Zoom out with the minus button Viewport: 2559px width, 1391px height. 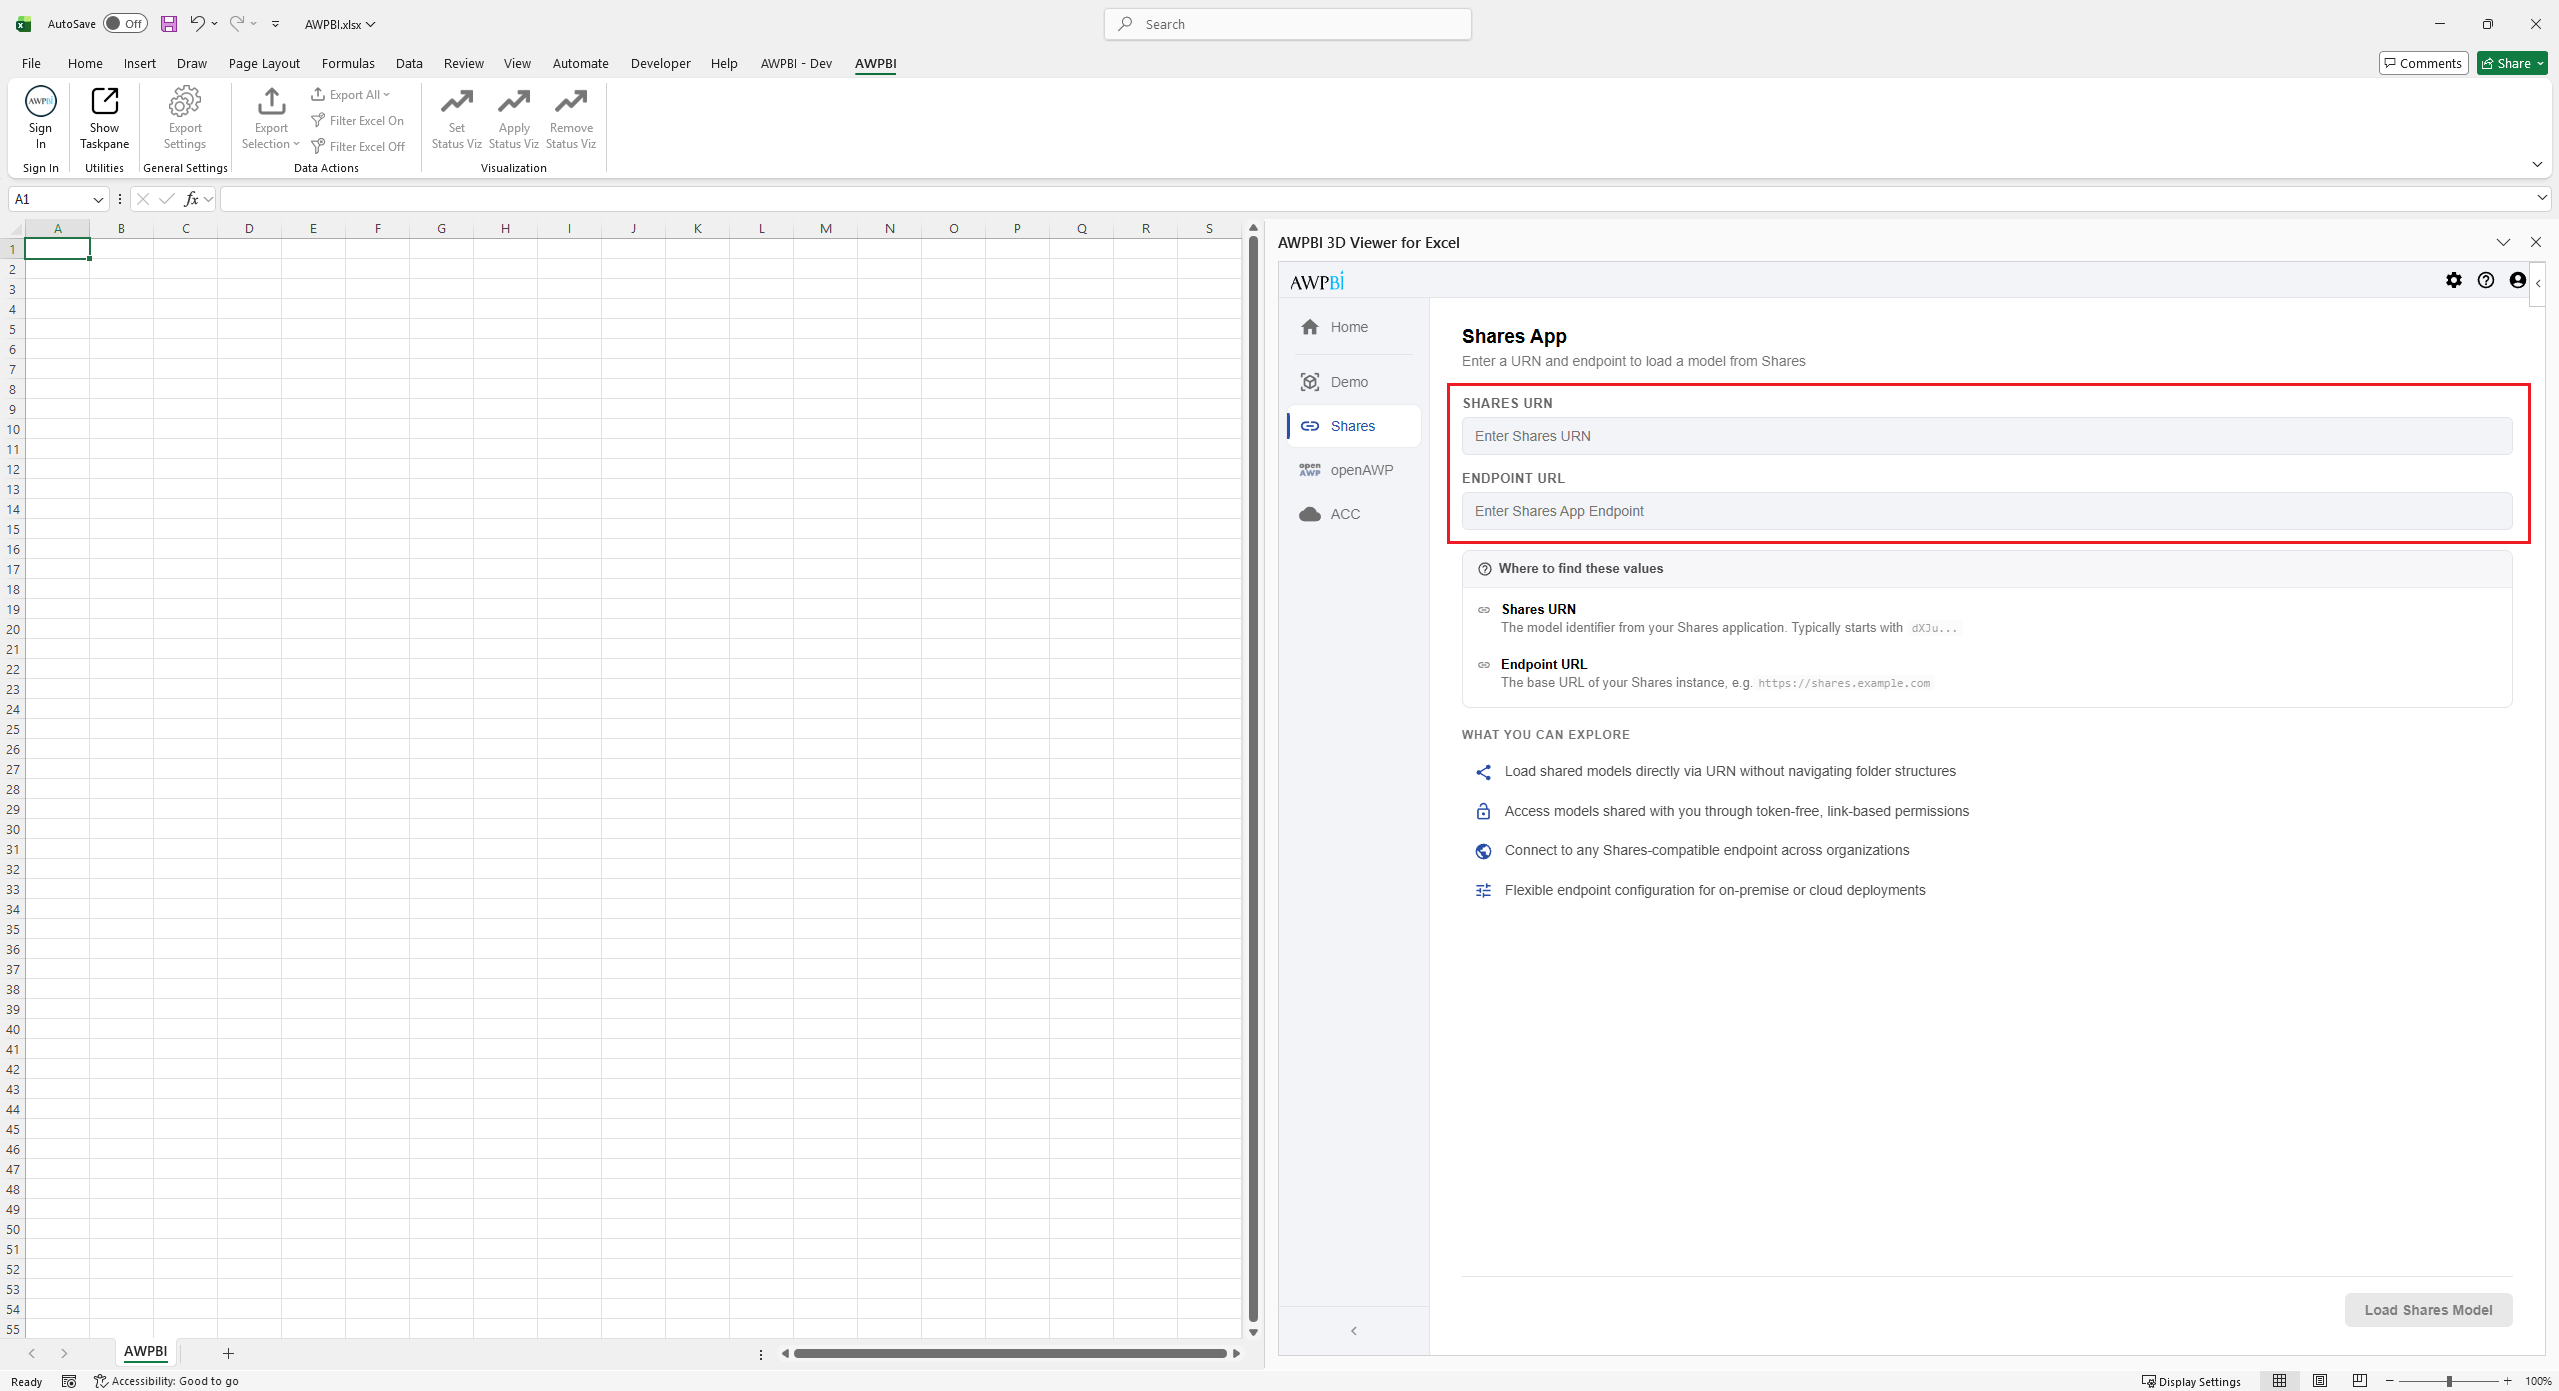(x=2390, y=1381)
